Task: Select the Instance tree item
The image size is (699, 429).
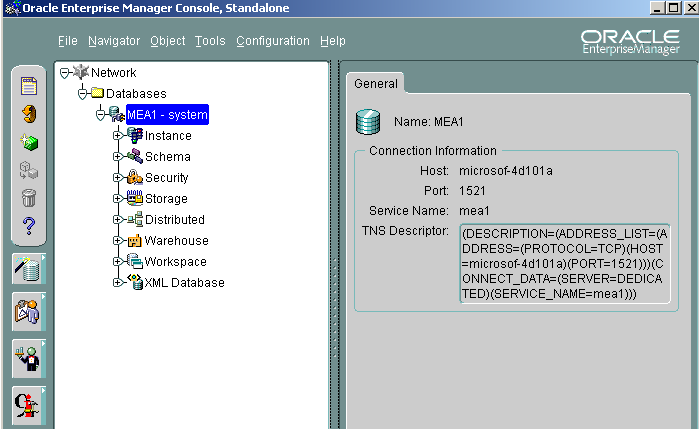Action: pos(168,136)
